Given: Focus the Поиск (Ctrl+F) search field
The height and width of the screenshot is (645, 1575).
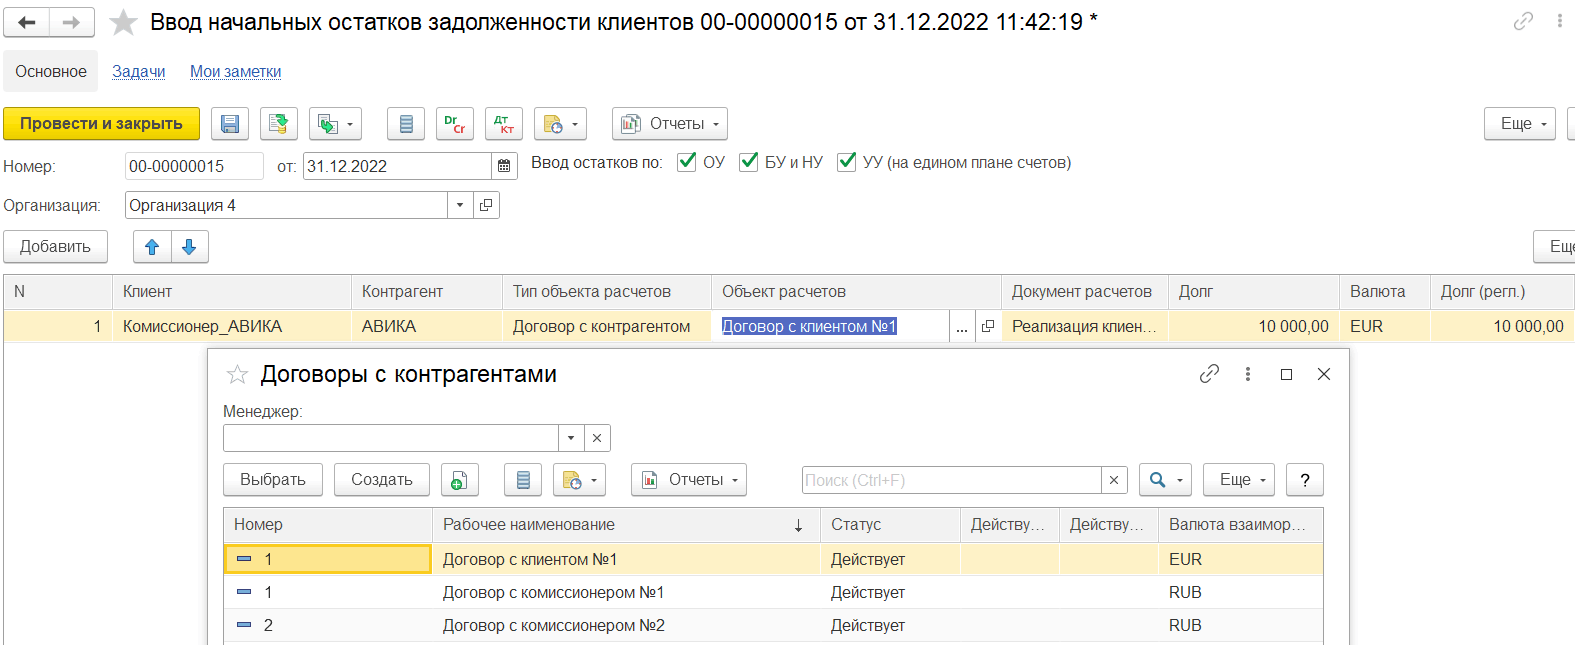Looking at the screenshot, I should click(x=951, y=480).
